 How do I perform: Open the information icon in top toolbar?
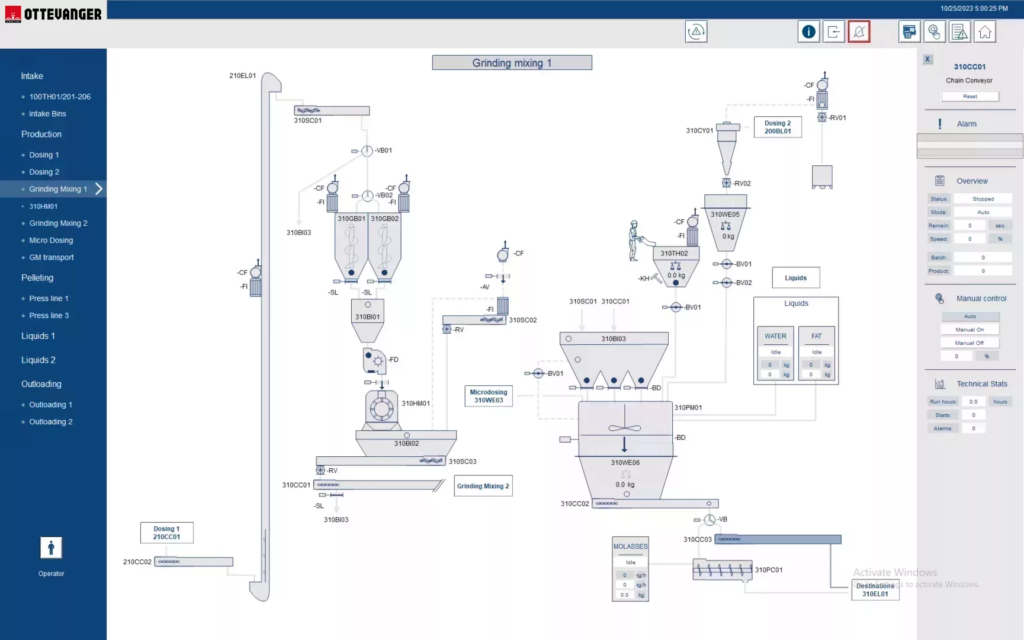pyautogui.click(x=809, y=32)
